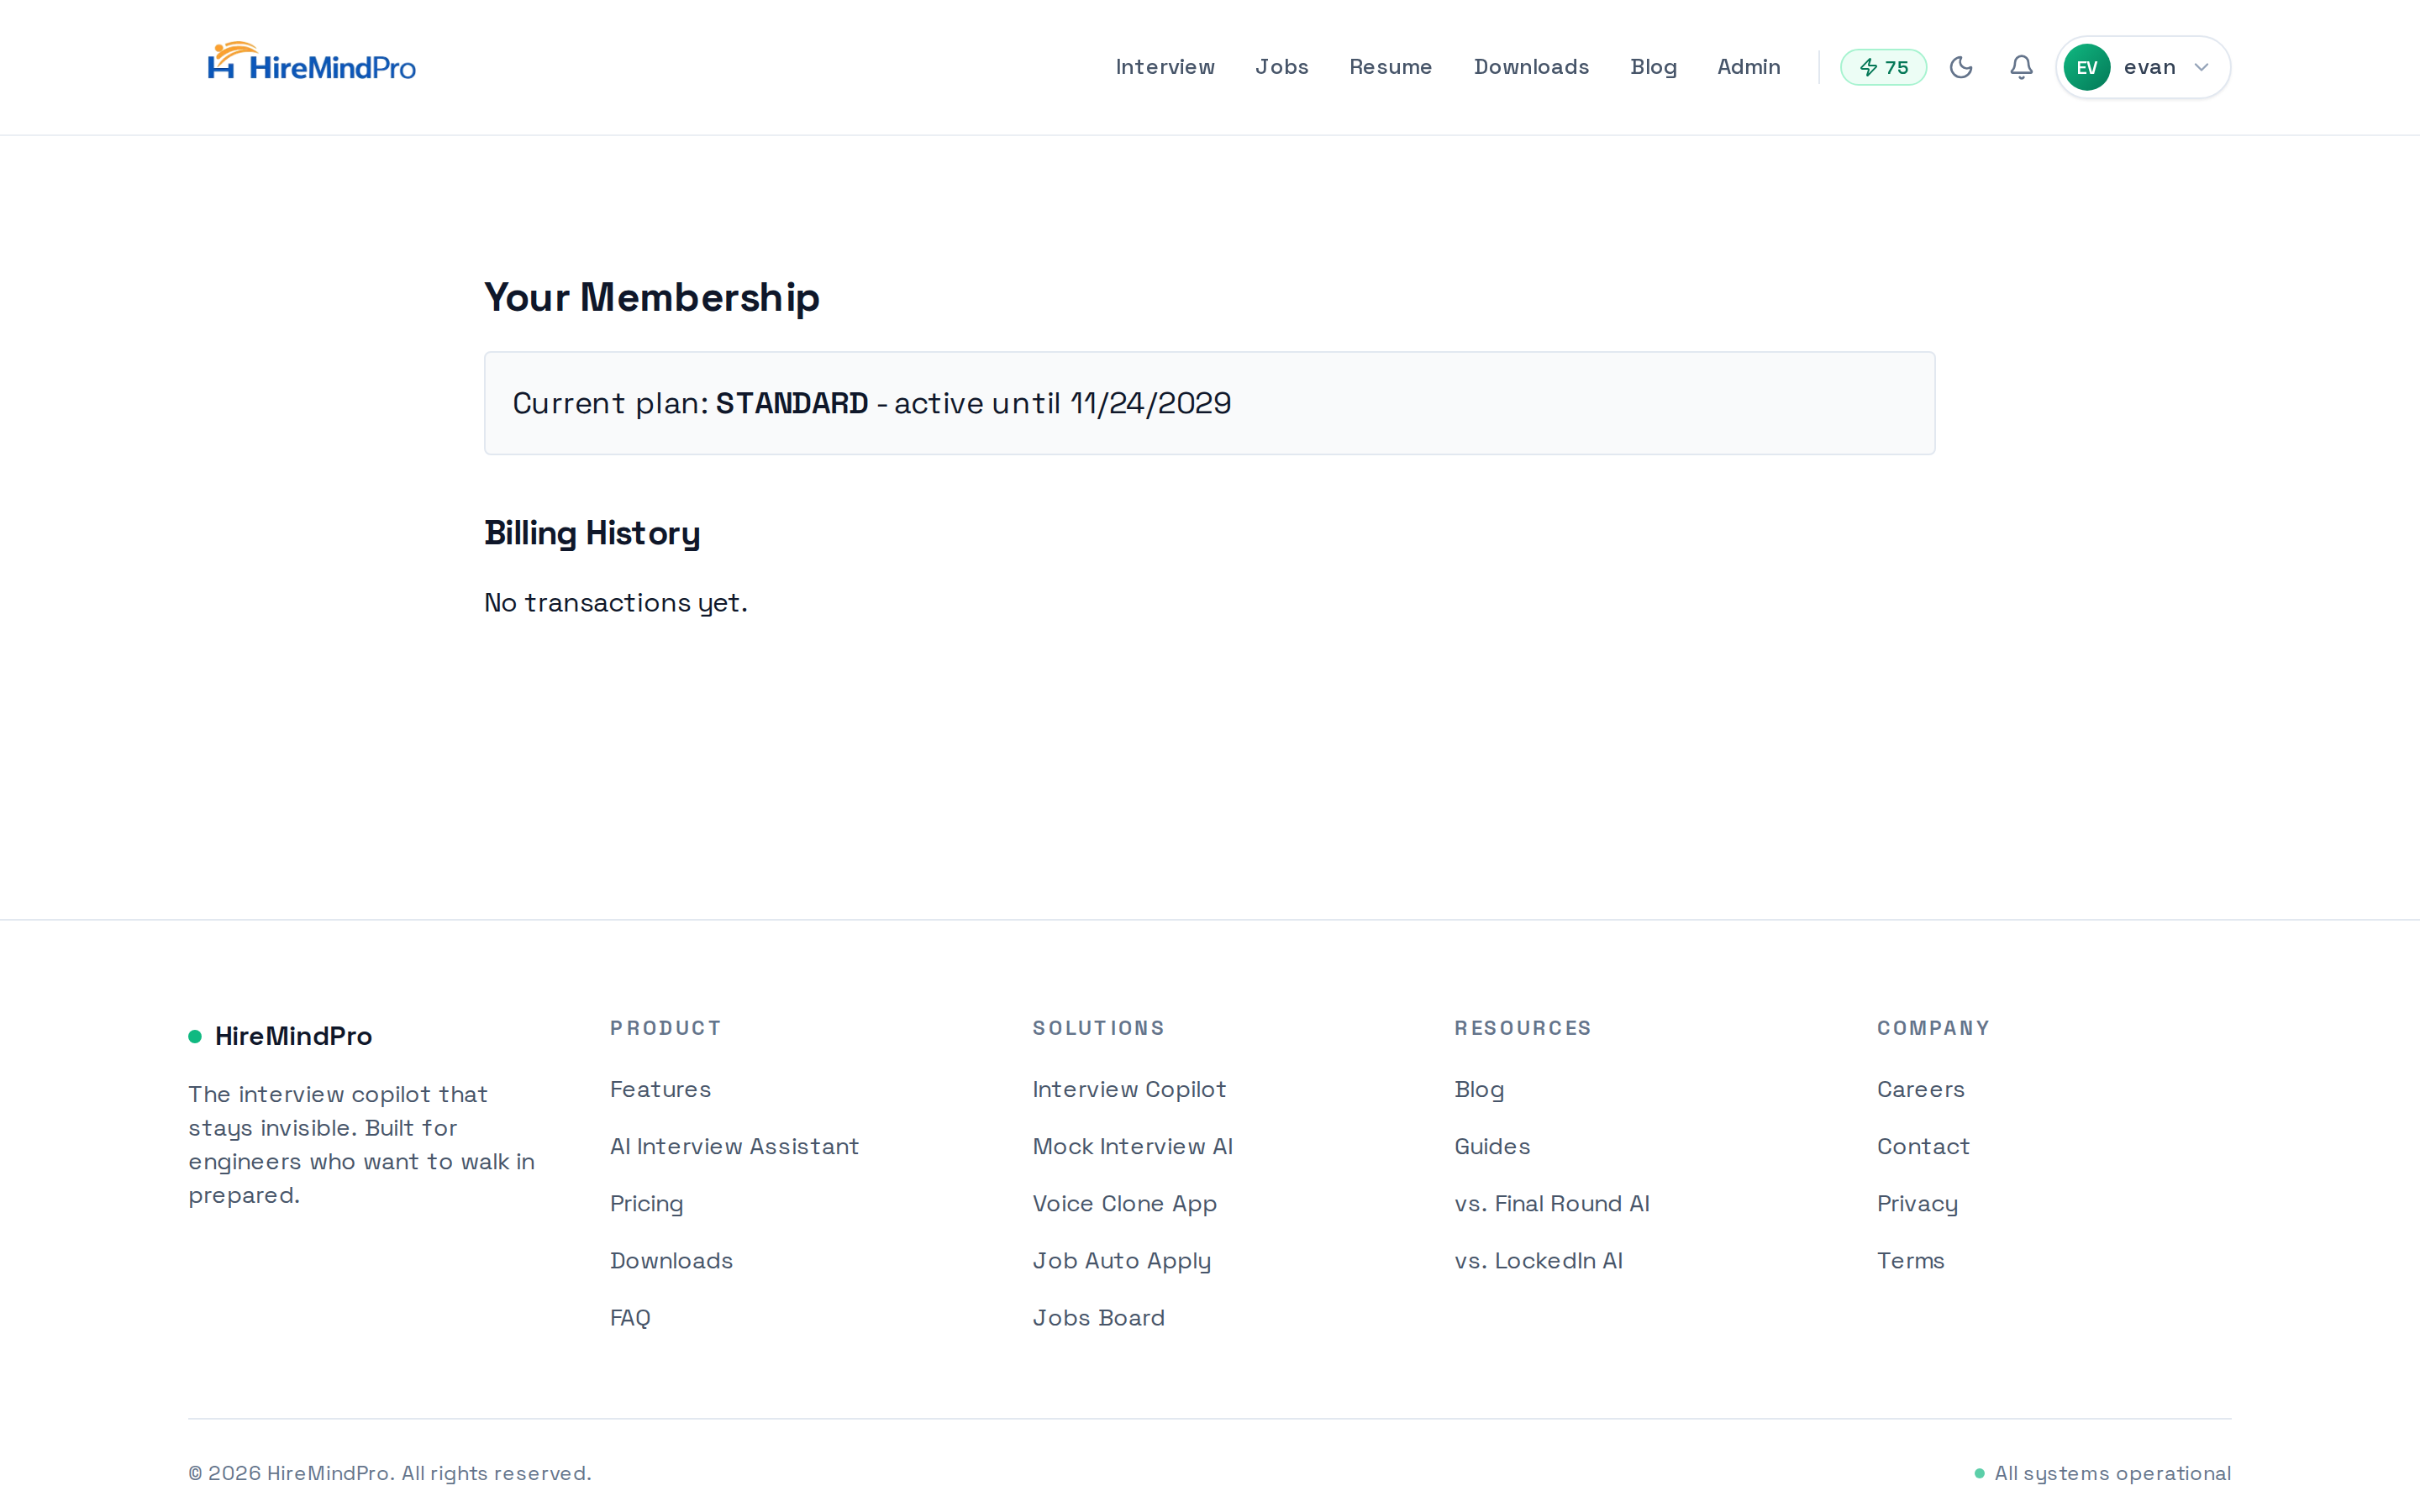This screenshot has width=2420, height=1512.
Task: Click the STANDARD plan name text
Action: [791, 403]
